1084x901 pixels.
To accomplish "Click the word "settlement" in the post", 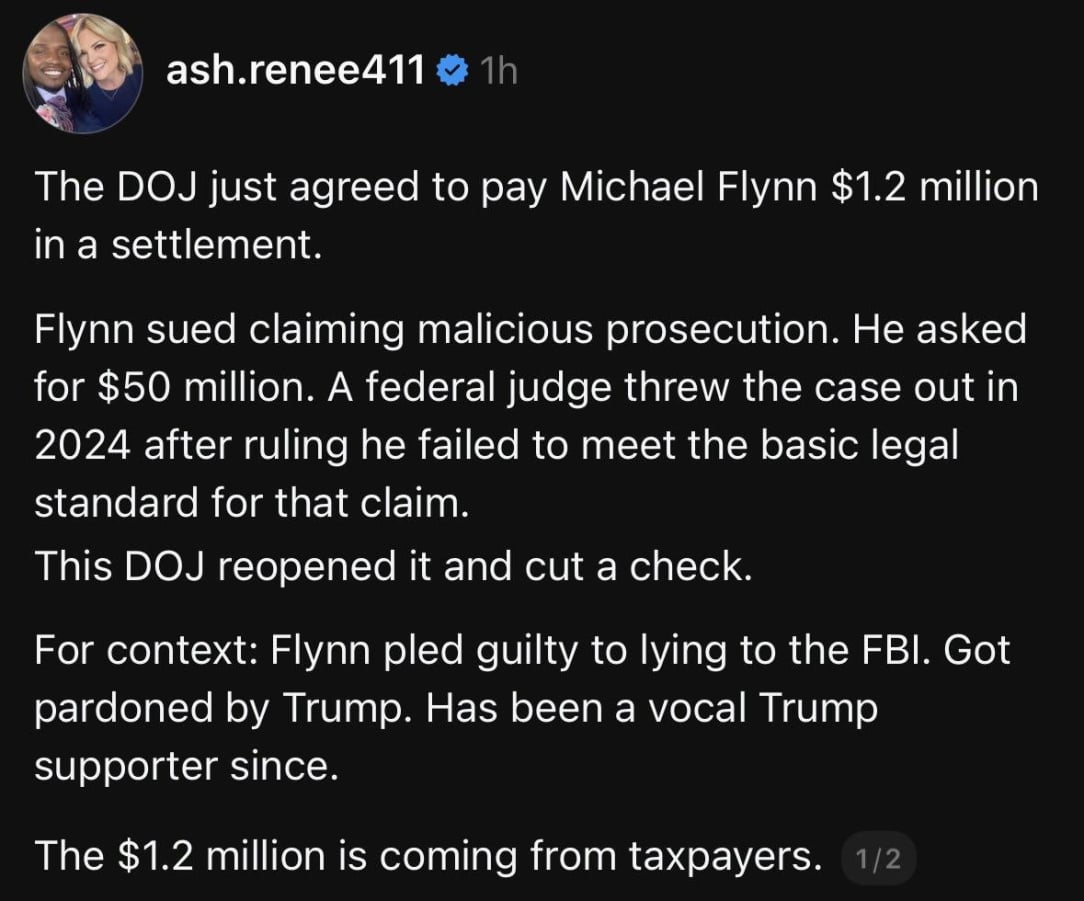I will 214,246.
